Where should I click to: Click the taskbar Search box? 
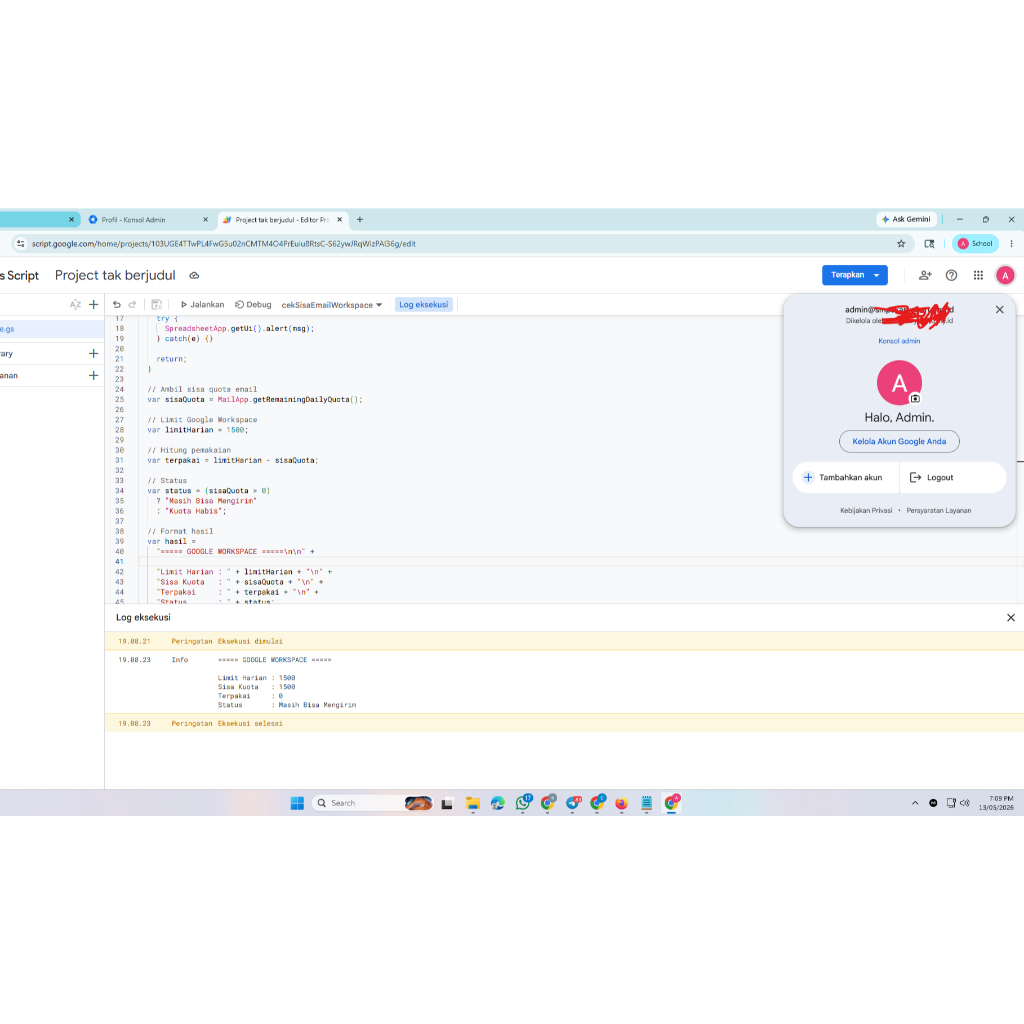[x=372, y=803]
